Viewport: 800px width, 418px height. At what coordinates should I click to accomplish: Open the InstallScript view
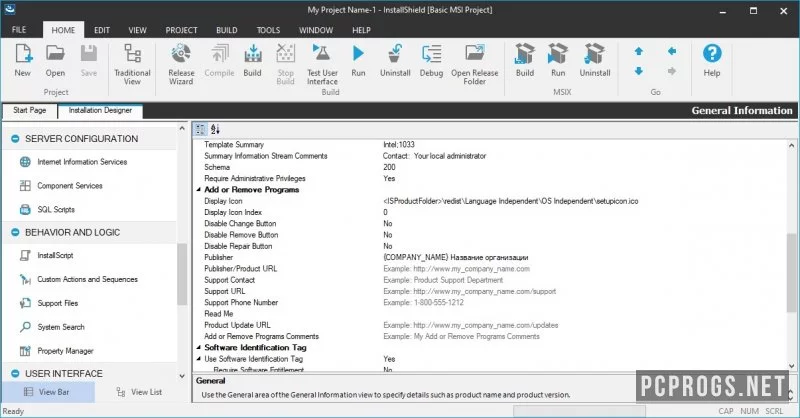pyautogui.click(x=55, y=255)
